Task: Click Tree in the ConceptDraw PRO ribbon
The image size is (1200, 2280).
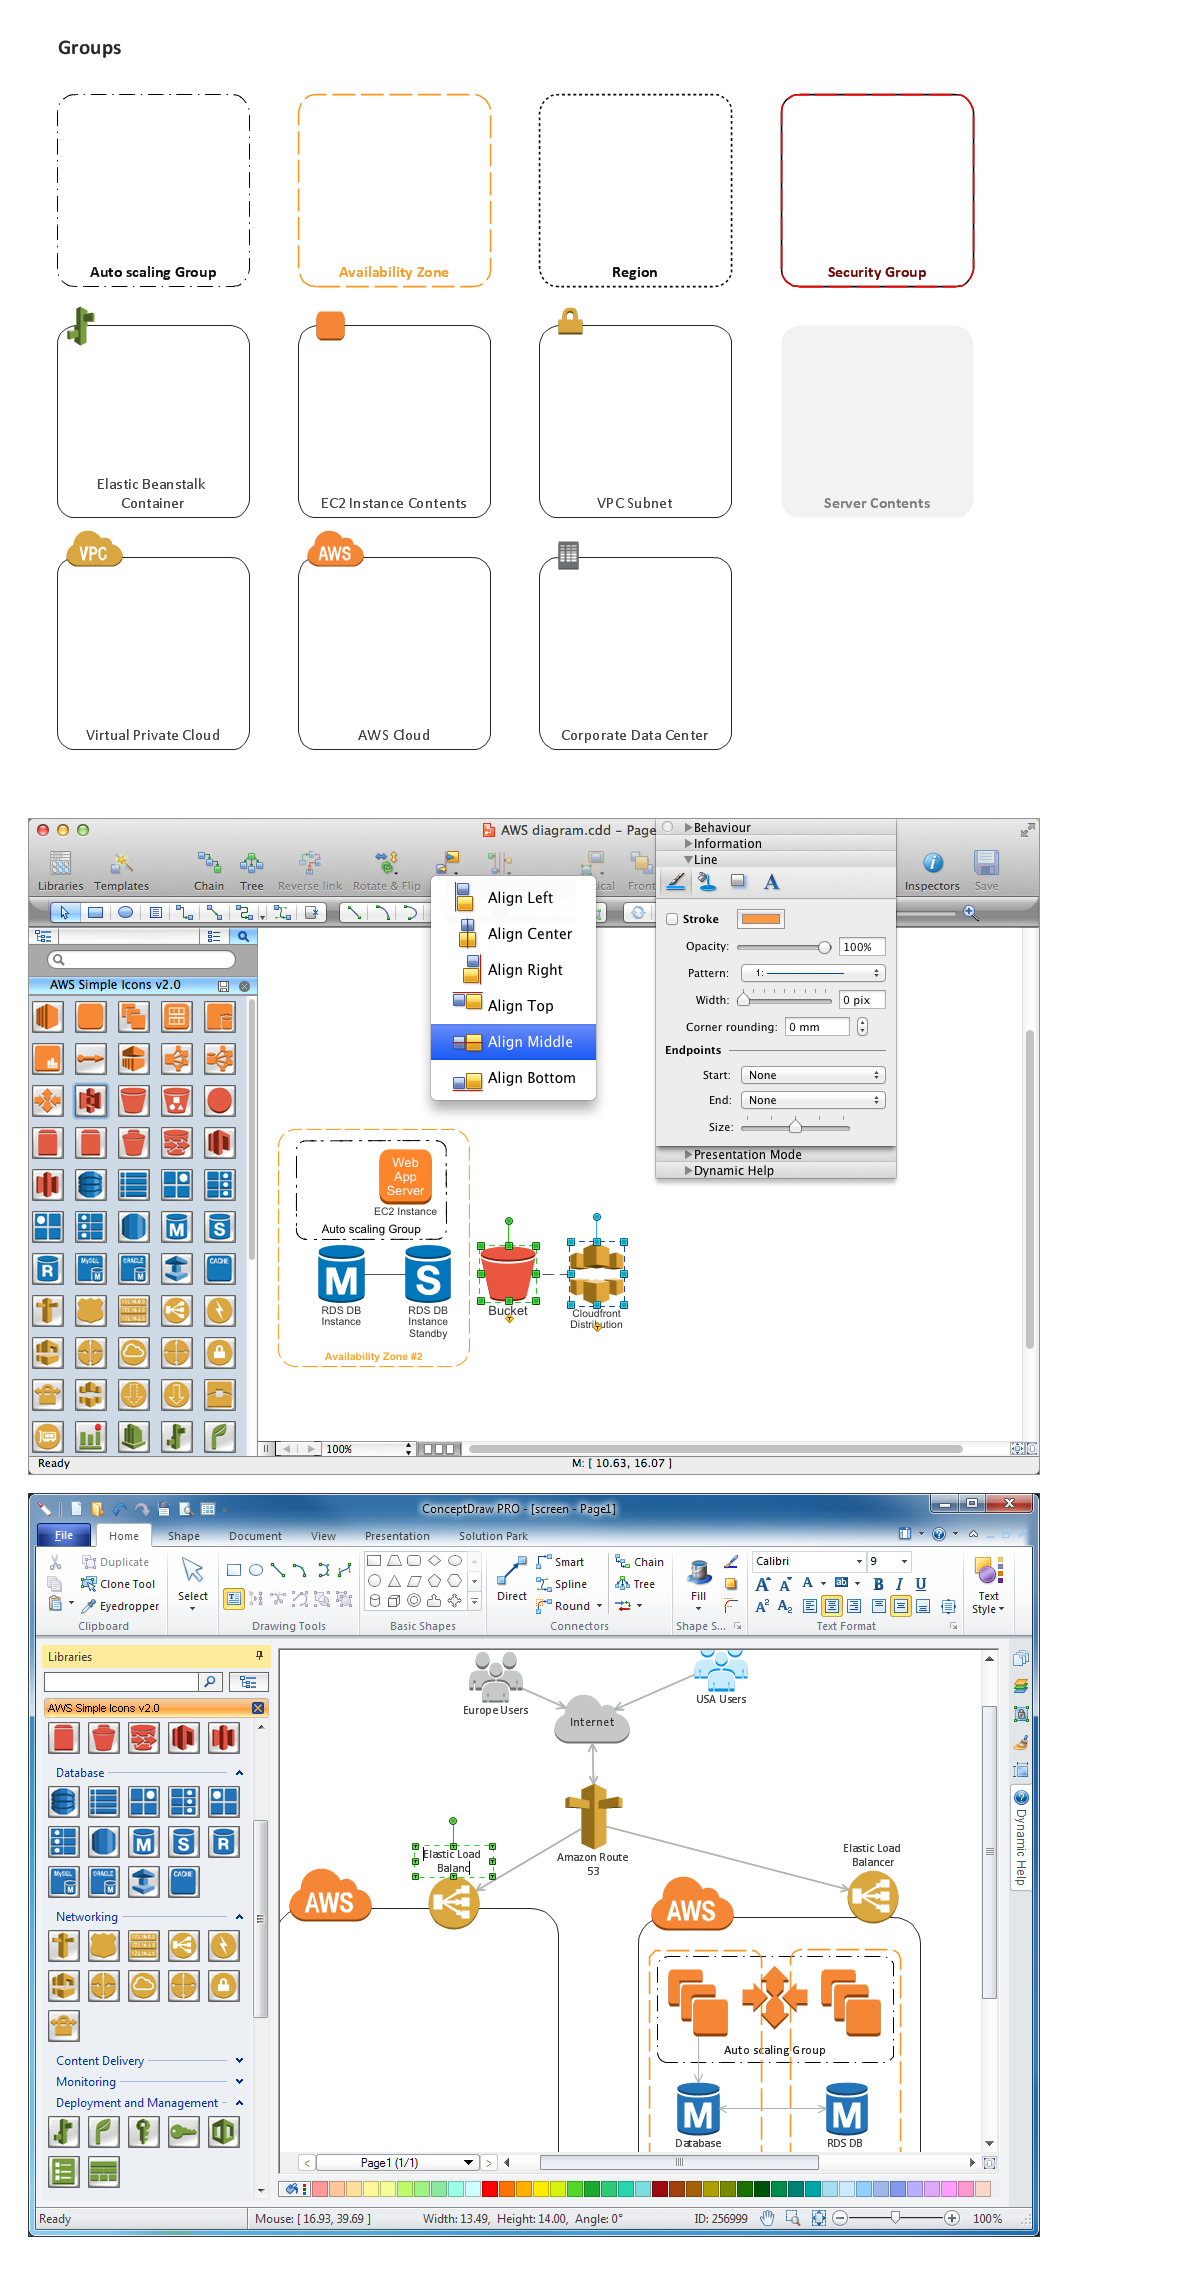Action: 635,1584
